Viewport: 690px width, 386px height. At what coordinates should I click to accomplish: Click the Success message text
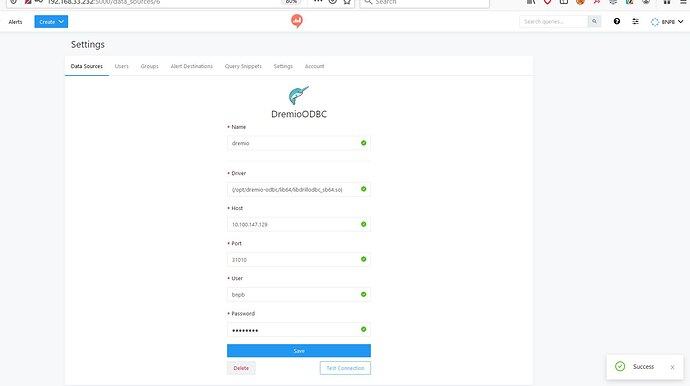643,366
